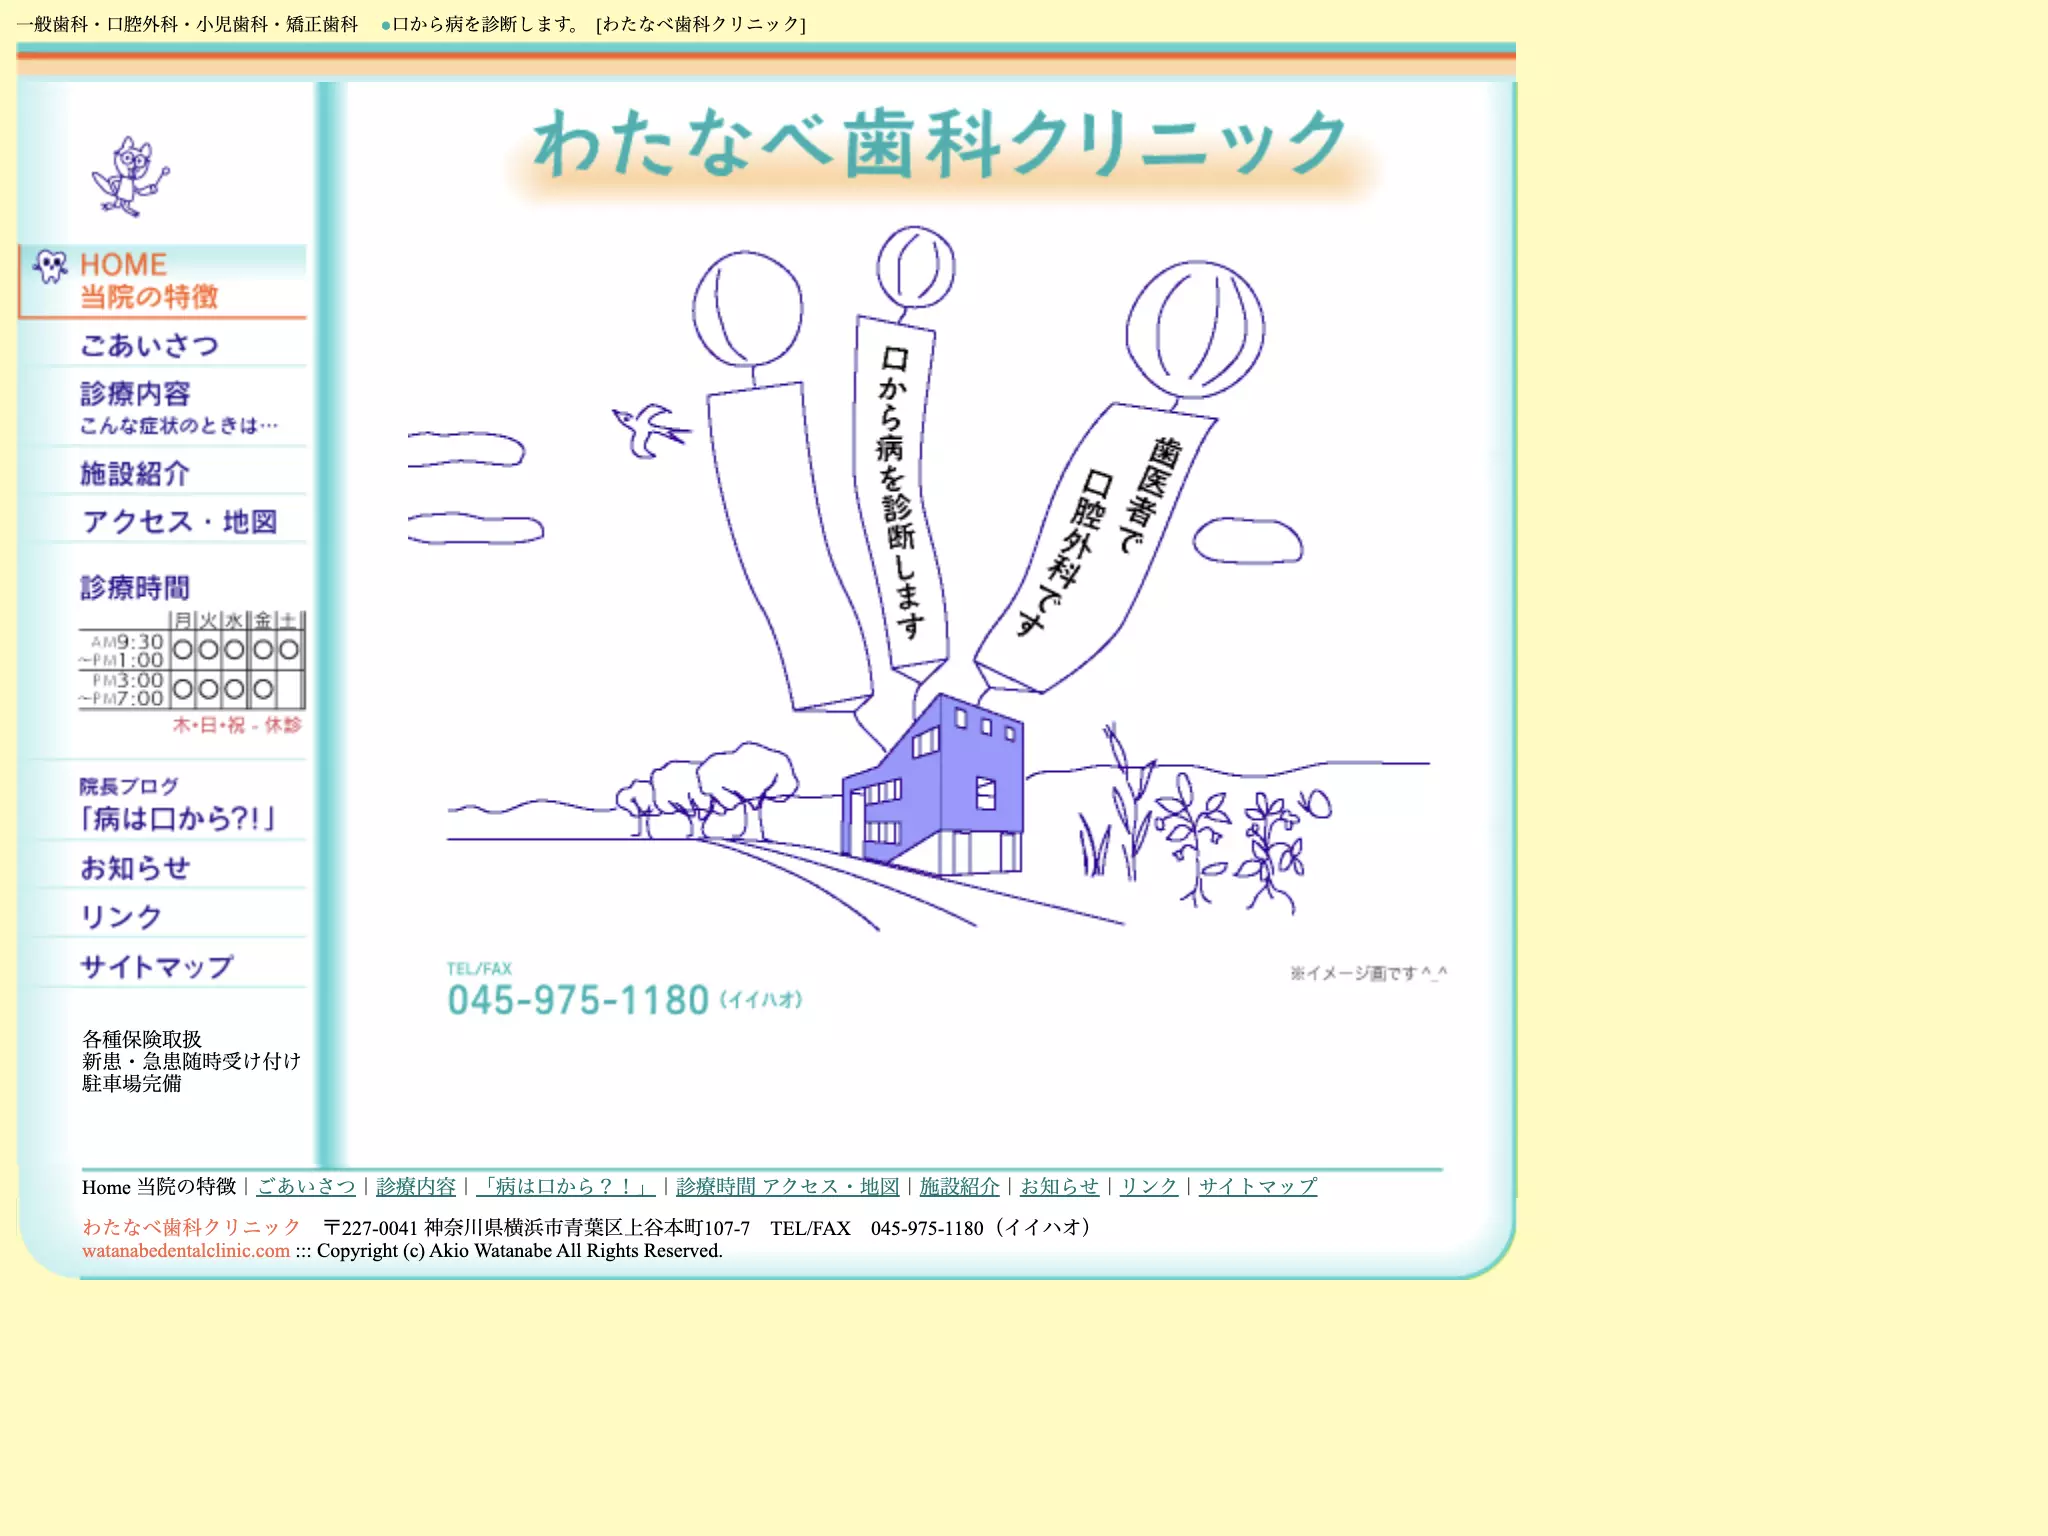Click the owl mascot logo in sidebar
The image size is (2048, 1536).
click(x=130, y=177)
